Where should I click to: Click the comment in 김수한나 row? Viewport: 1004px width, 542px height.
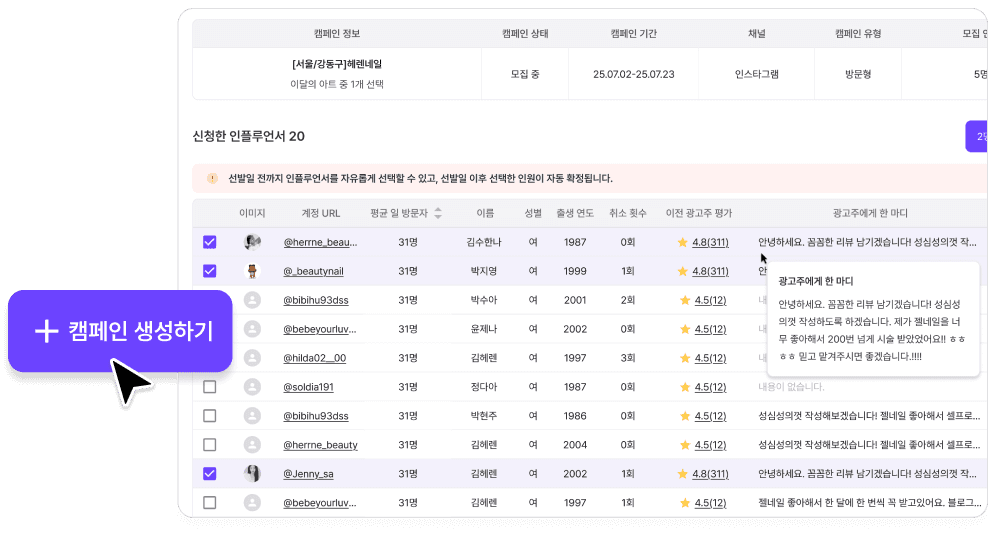867,242
